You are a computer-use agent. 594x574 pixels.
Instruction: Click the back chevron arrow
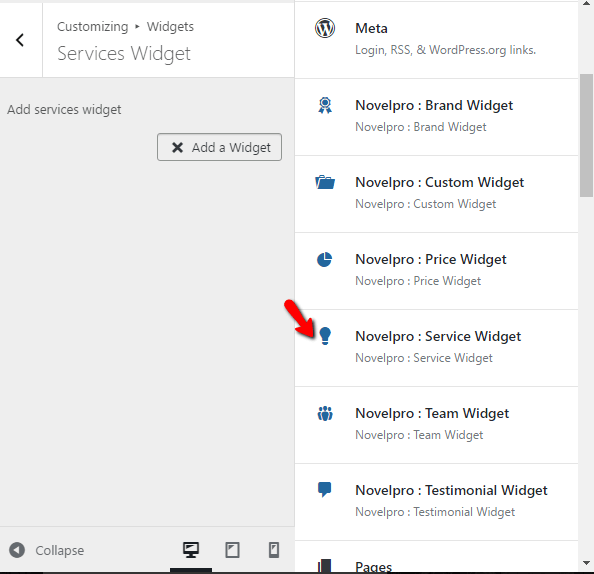20,40
